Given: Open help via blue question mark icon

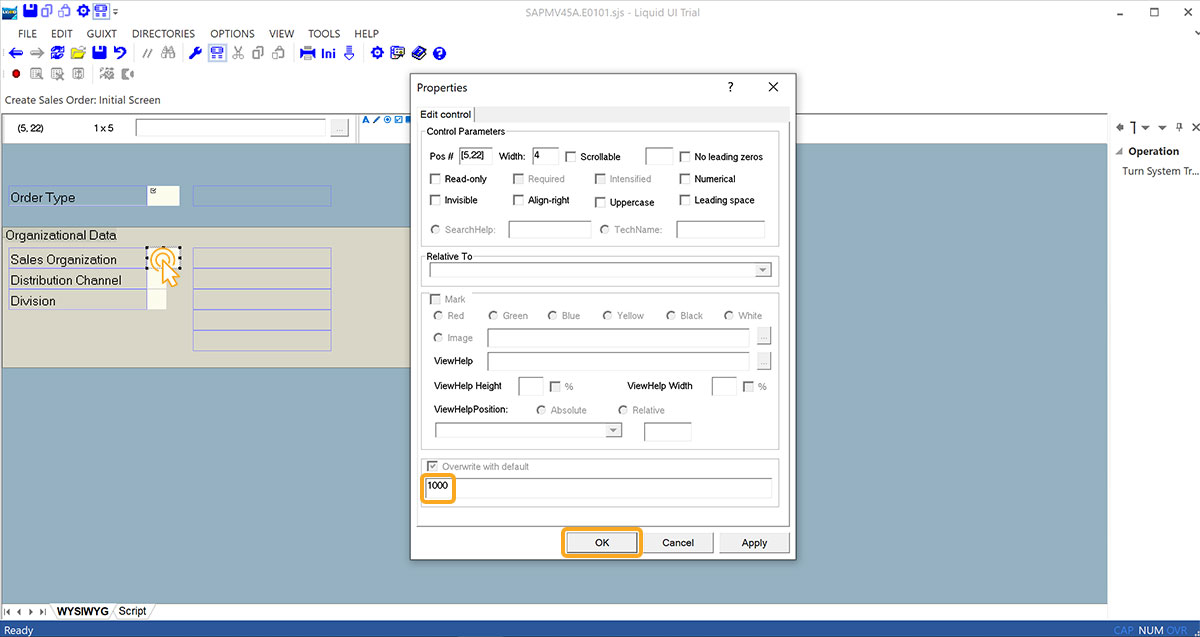Looking at the screenshot, I should click(439, 54).
